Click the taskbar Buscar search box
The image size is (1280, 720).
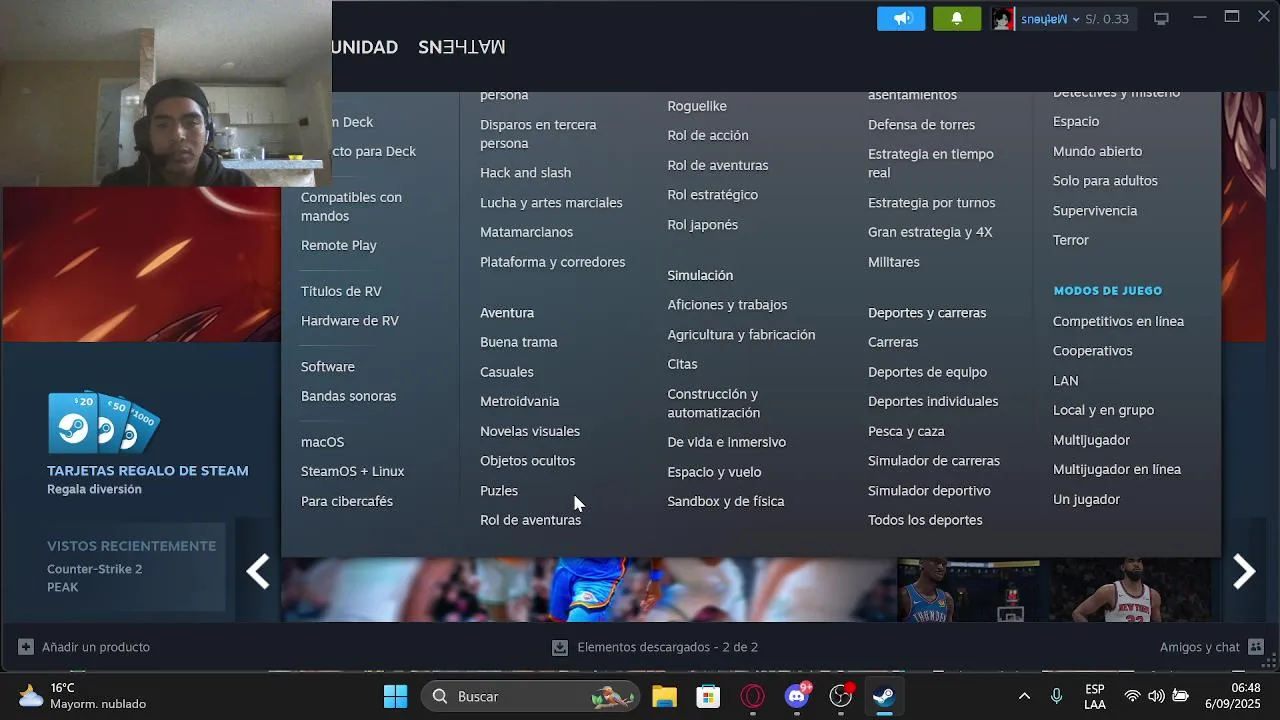point(530,696)
